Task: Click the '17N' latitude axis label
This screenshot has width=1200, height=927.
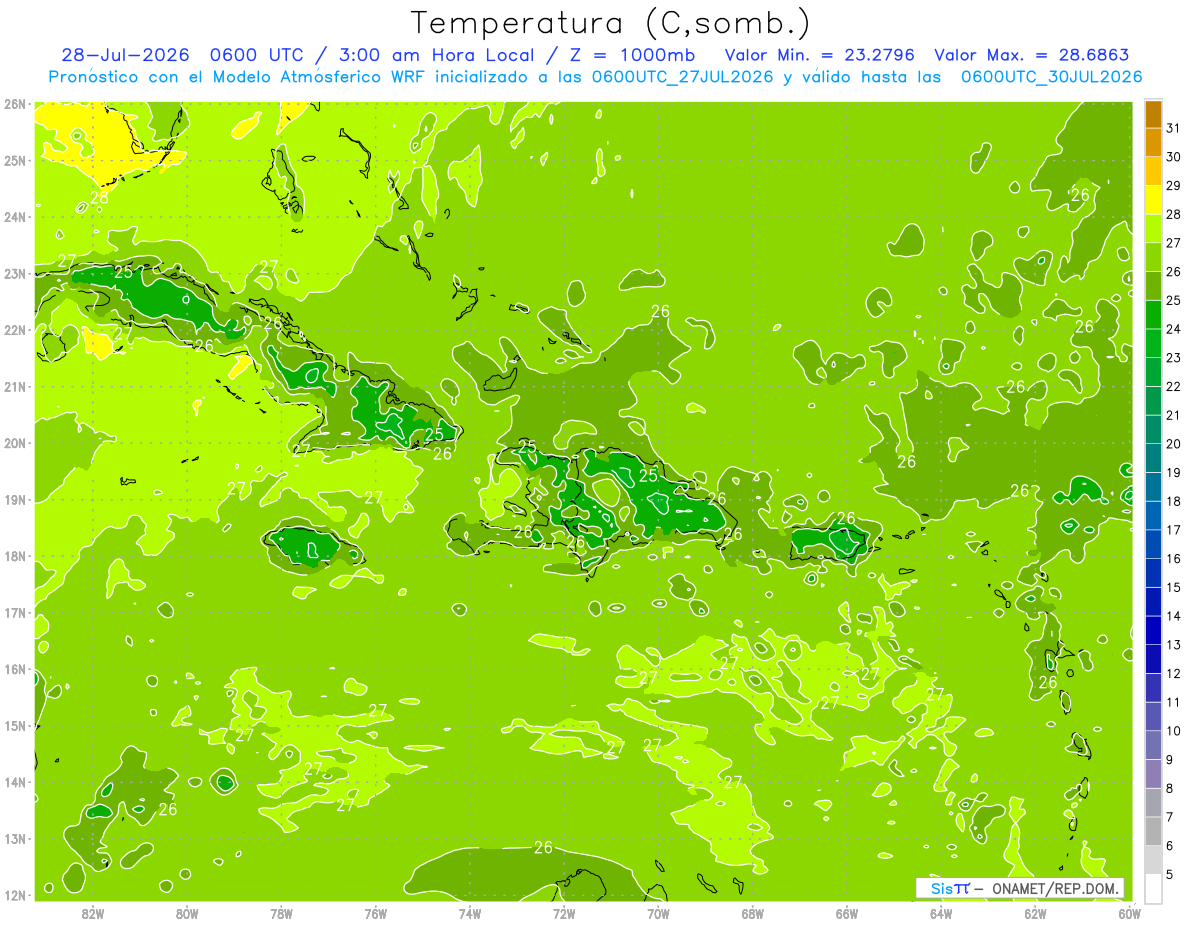Action: tap(15, 612)
